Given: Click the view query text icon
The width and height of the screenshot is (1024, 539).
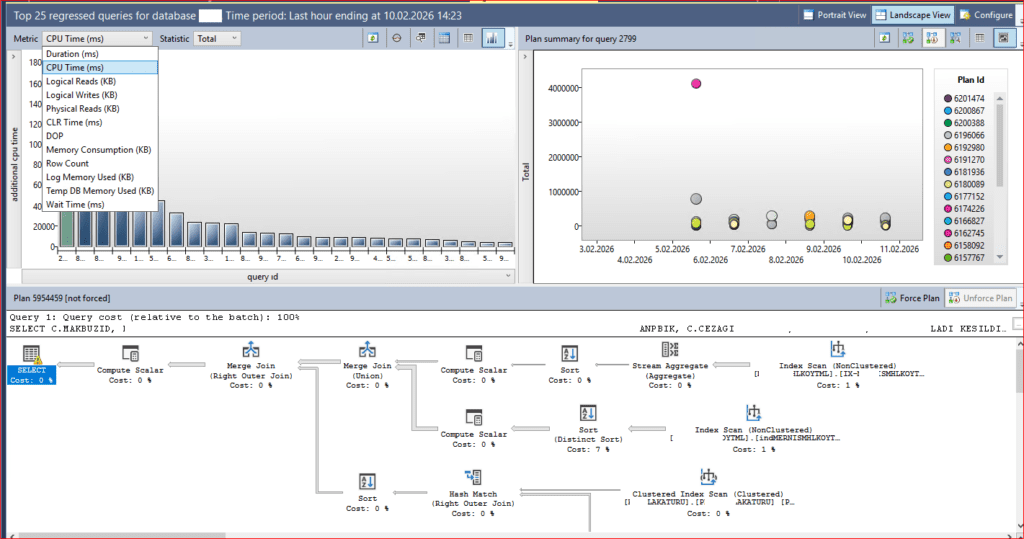Looking at the screenshot, I should click(420, 38).
